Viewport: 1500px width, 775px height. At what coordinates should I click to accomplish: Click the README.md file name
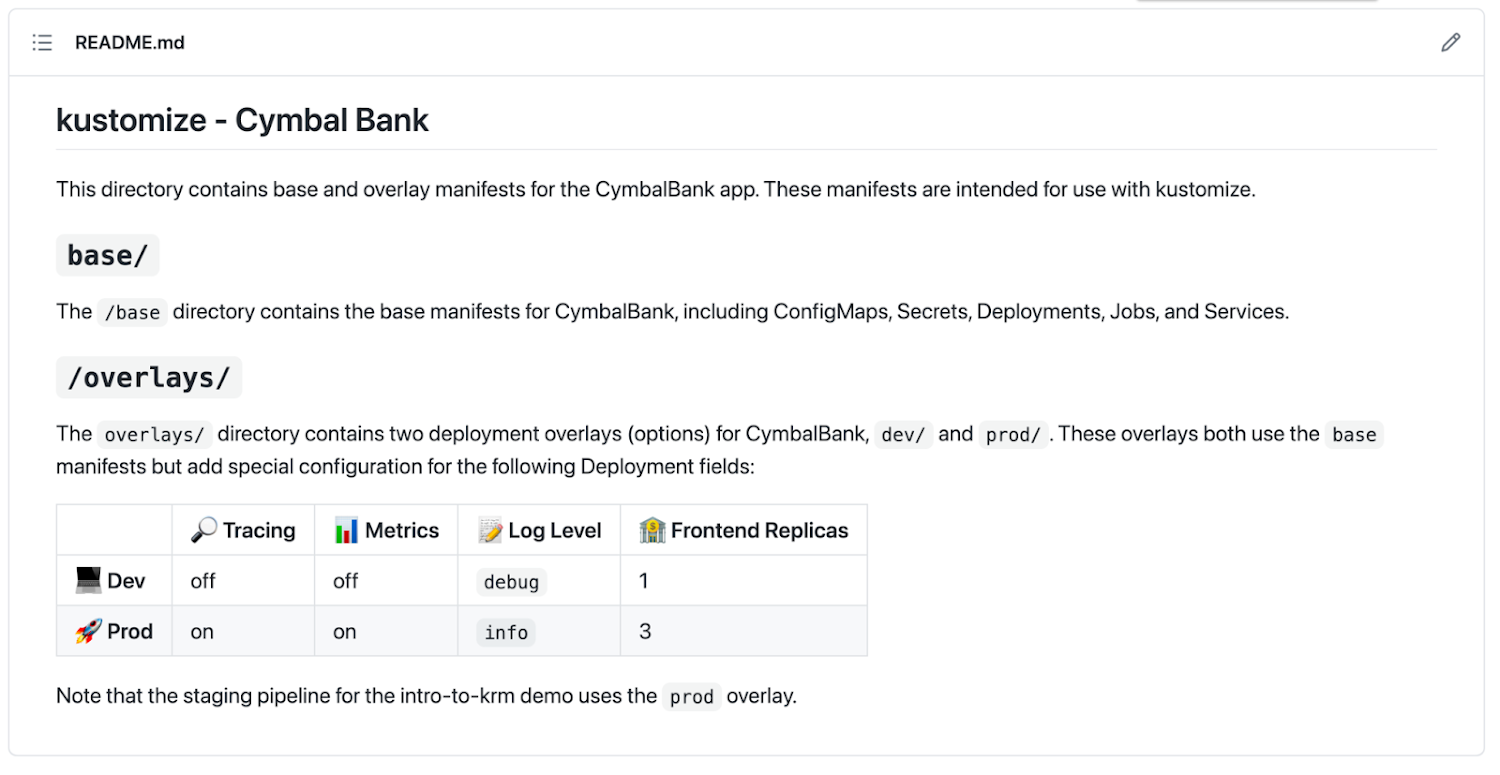130,43
